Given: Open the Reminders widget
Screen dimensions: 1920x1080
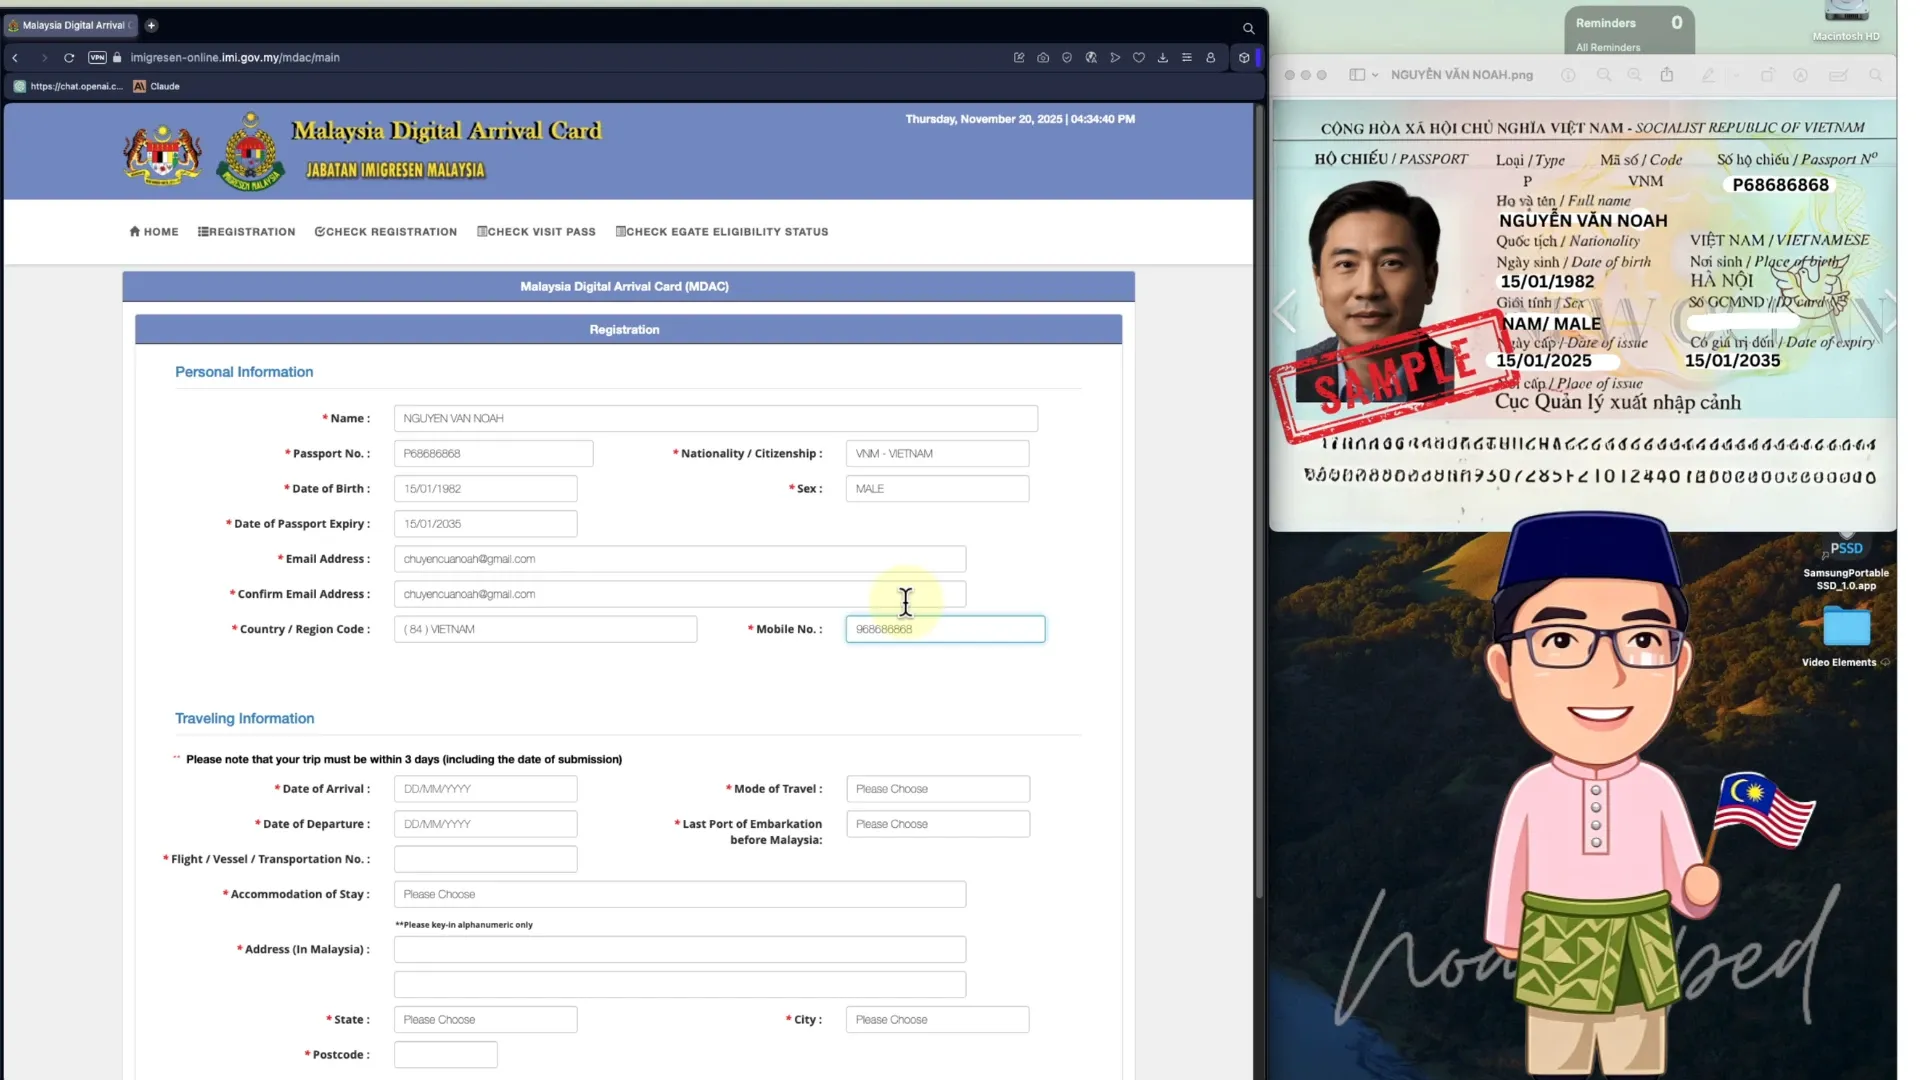Looking at the screenshot, I should [x=1629, y=31].
